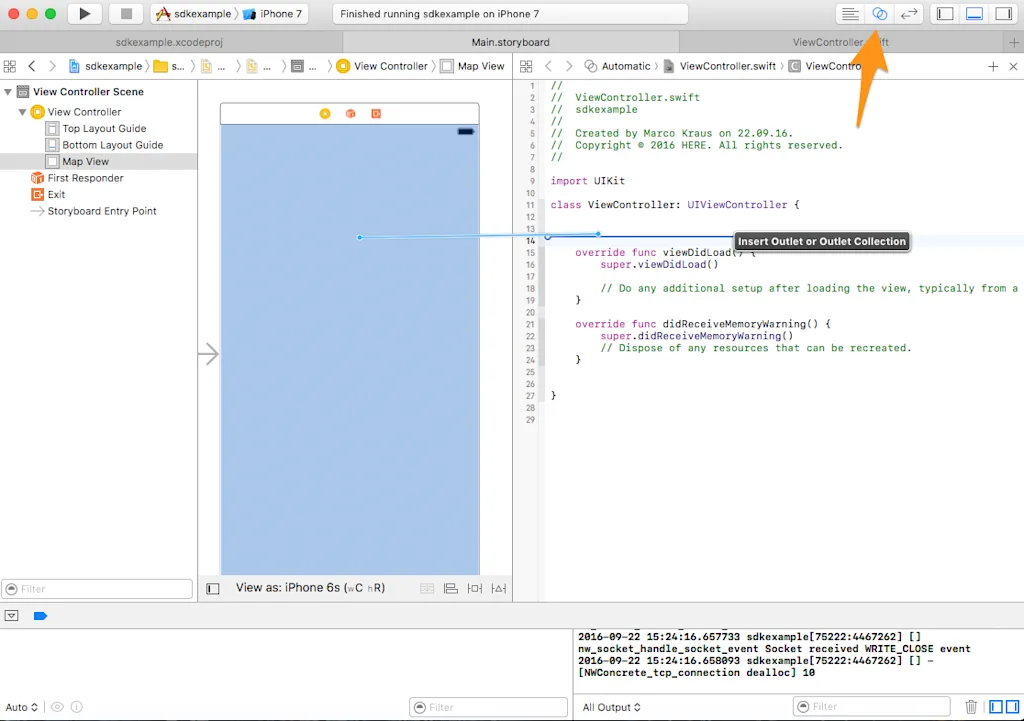Go forward in storyboard editor history
The image size is (1024, 721).
coord(52,66)
